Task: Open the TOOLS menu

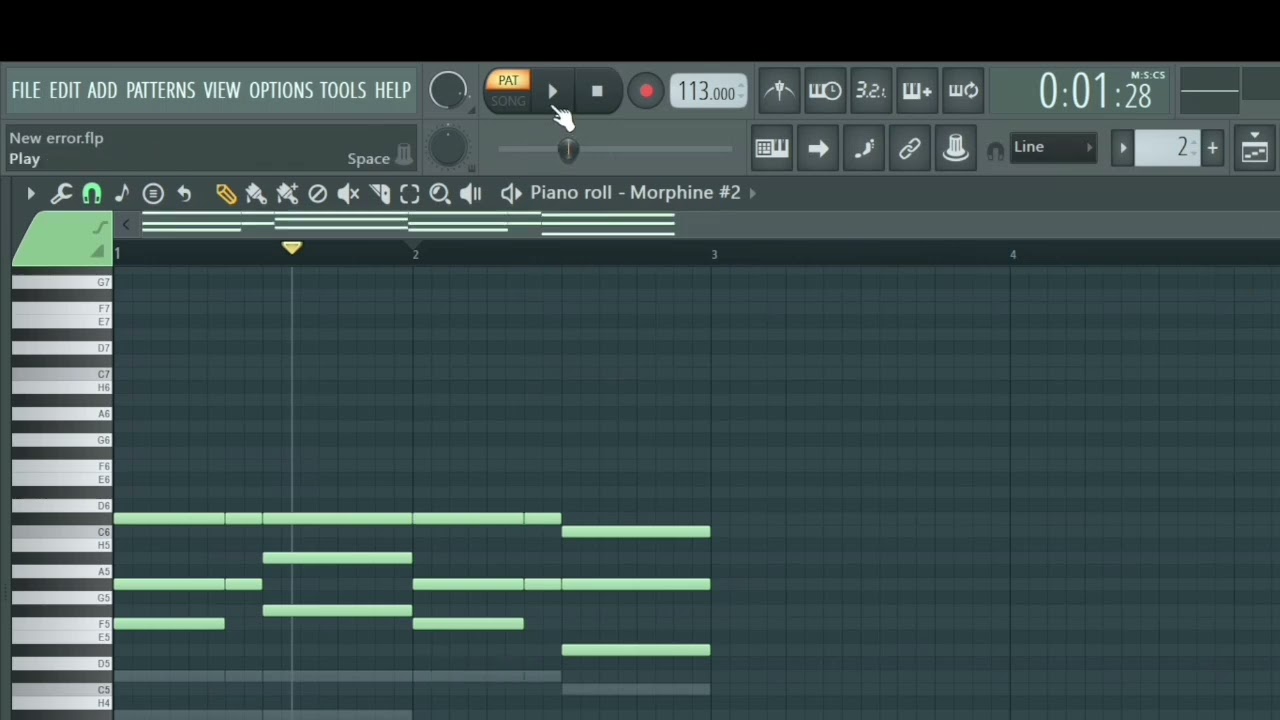Action: tap(343, 91)
